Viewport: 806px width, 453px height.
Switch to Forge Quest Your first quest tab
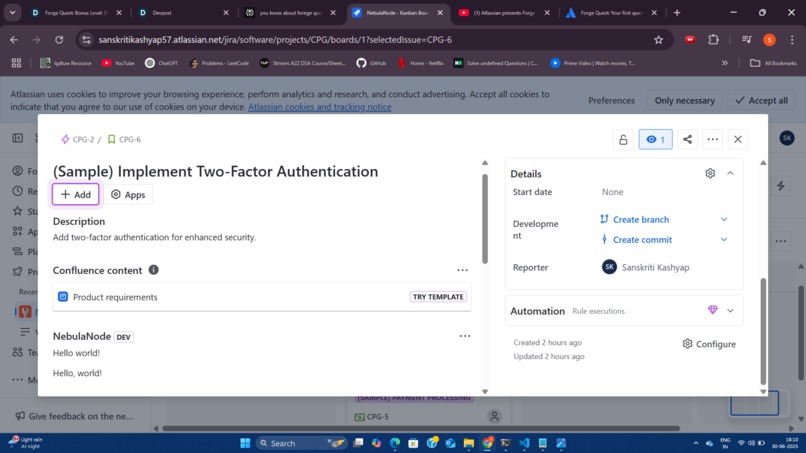(x=611, y=12)
